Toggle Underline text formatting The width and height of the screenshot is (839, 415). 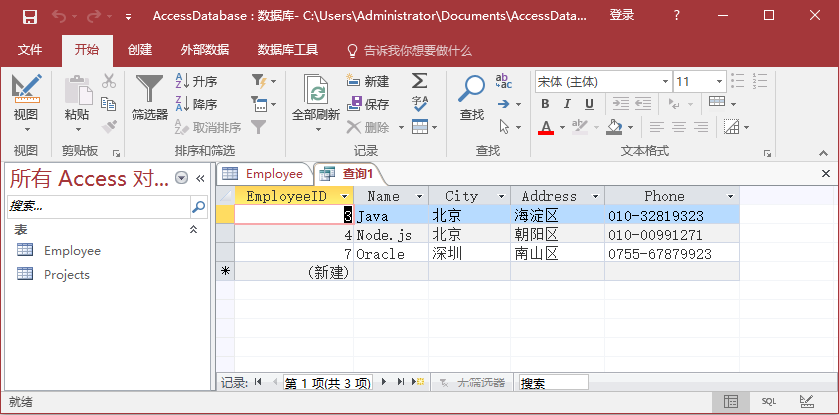tap(589, 104)
